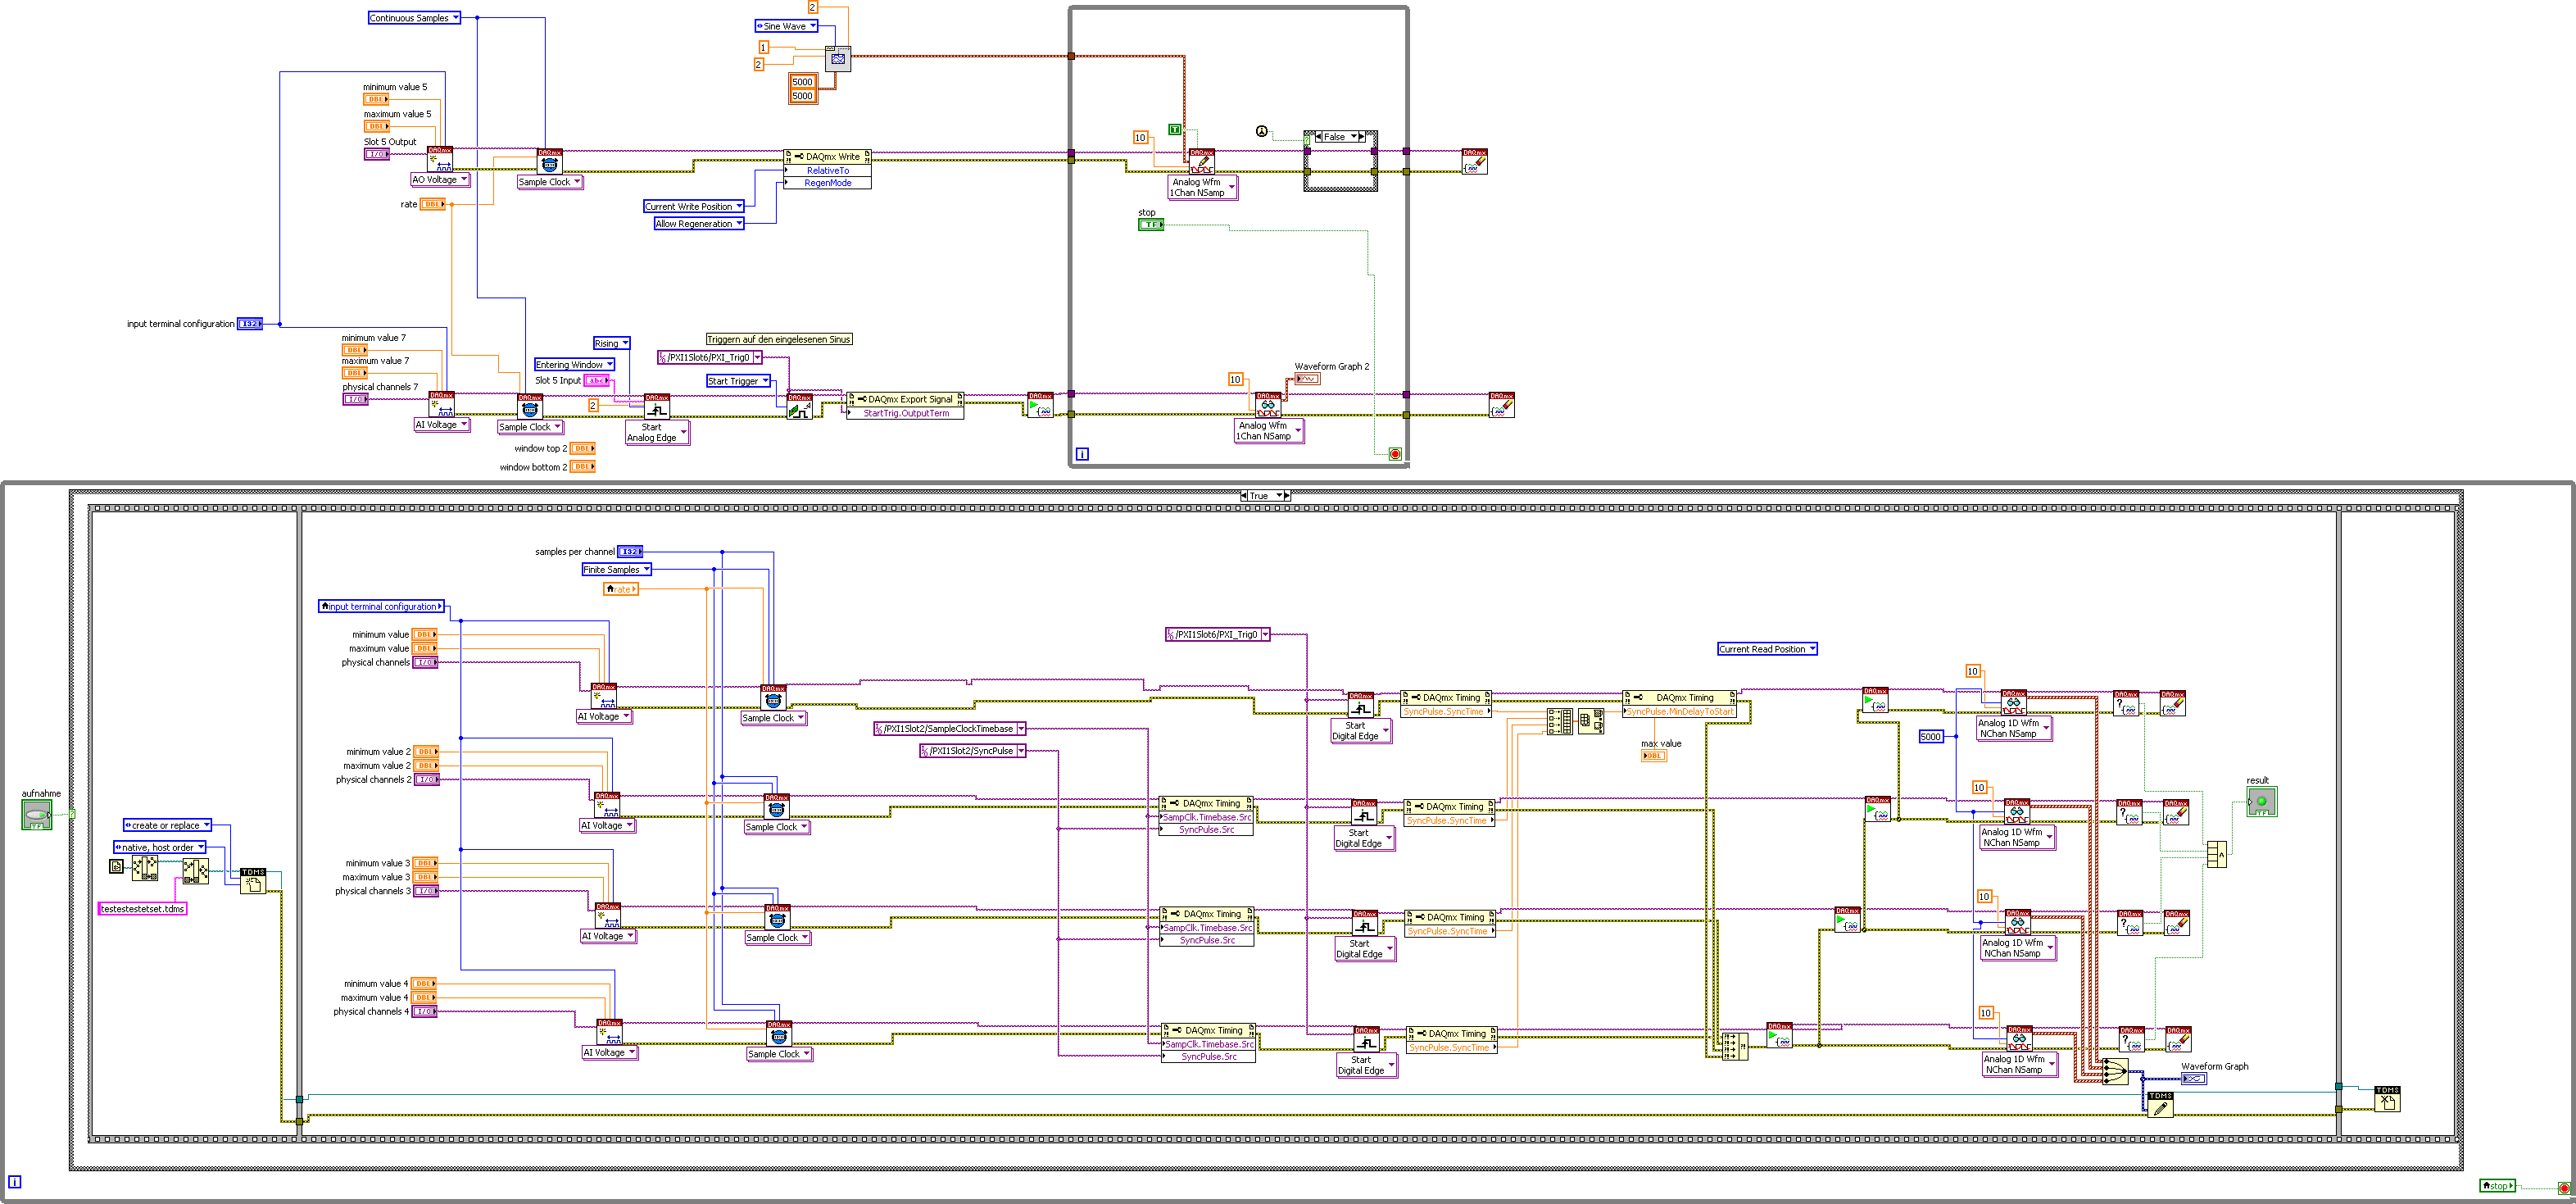This screenshot has width=2576, height=1204.
Task: Click the TDMS Close node
Action: point(2387,1099)
